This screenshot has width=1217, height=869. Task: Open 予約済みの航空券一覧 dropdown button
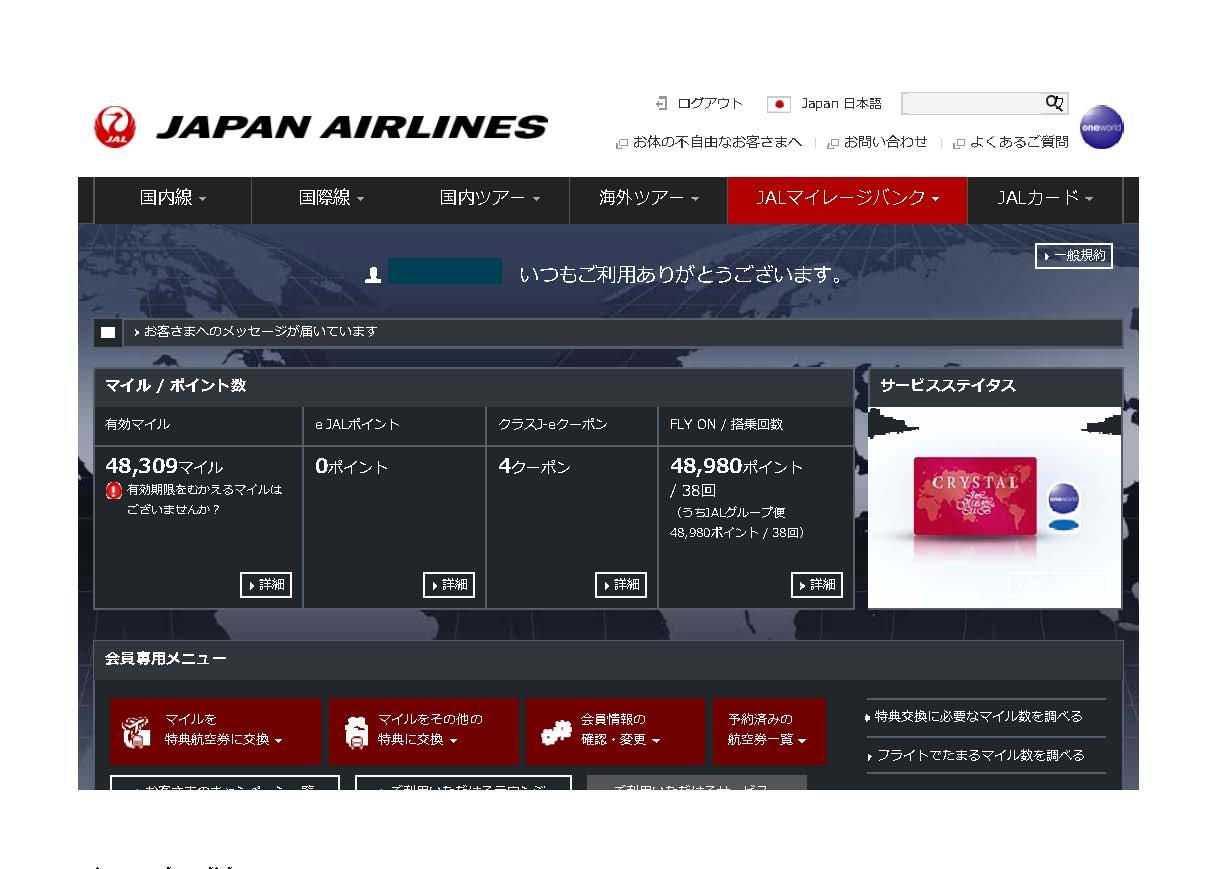pos(766,731)
